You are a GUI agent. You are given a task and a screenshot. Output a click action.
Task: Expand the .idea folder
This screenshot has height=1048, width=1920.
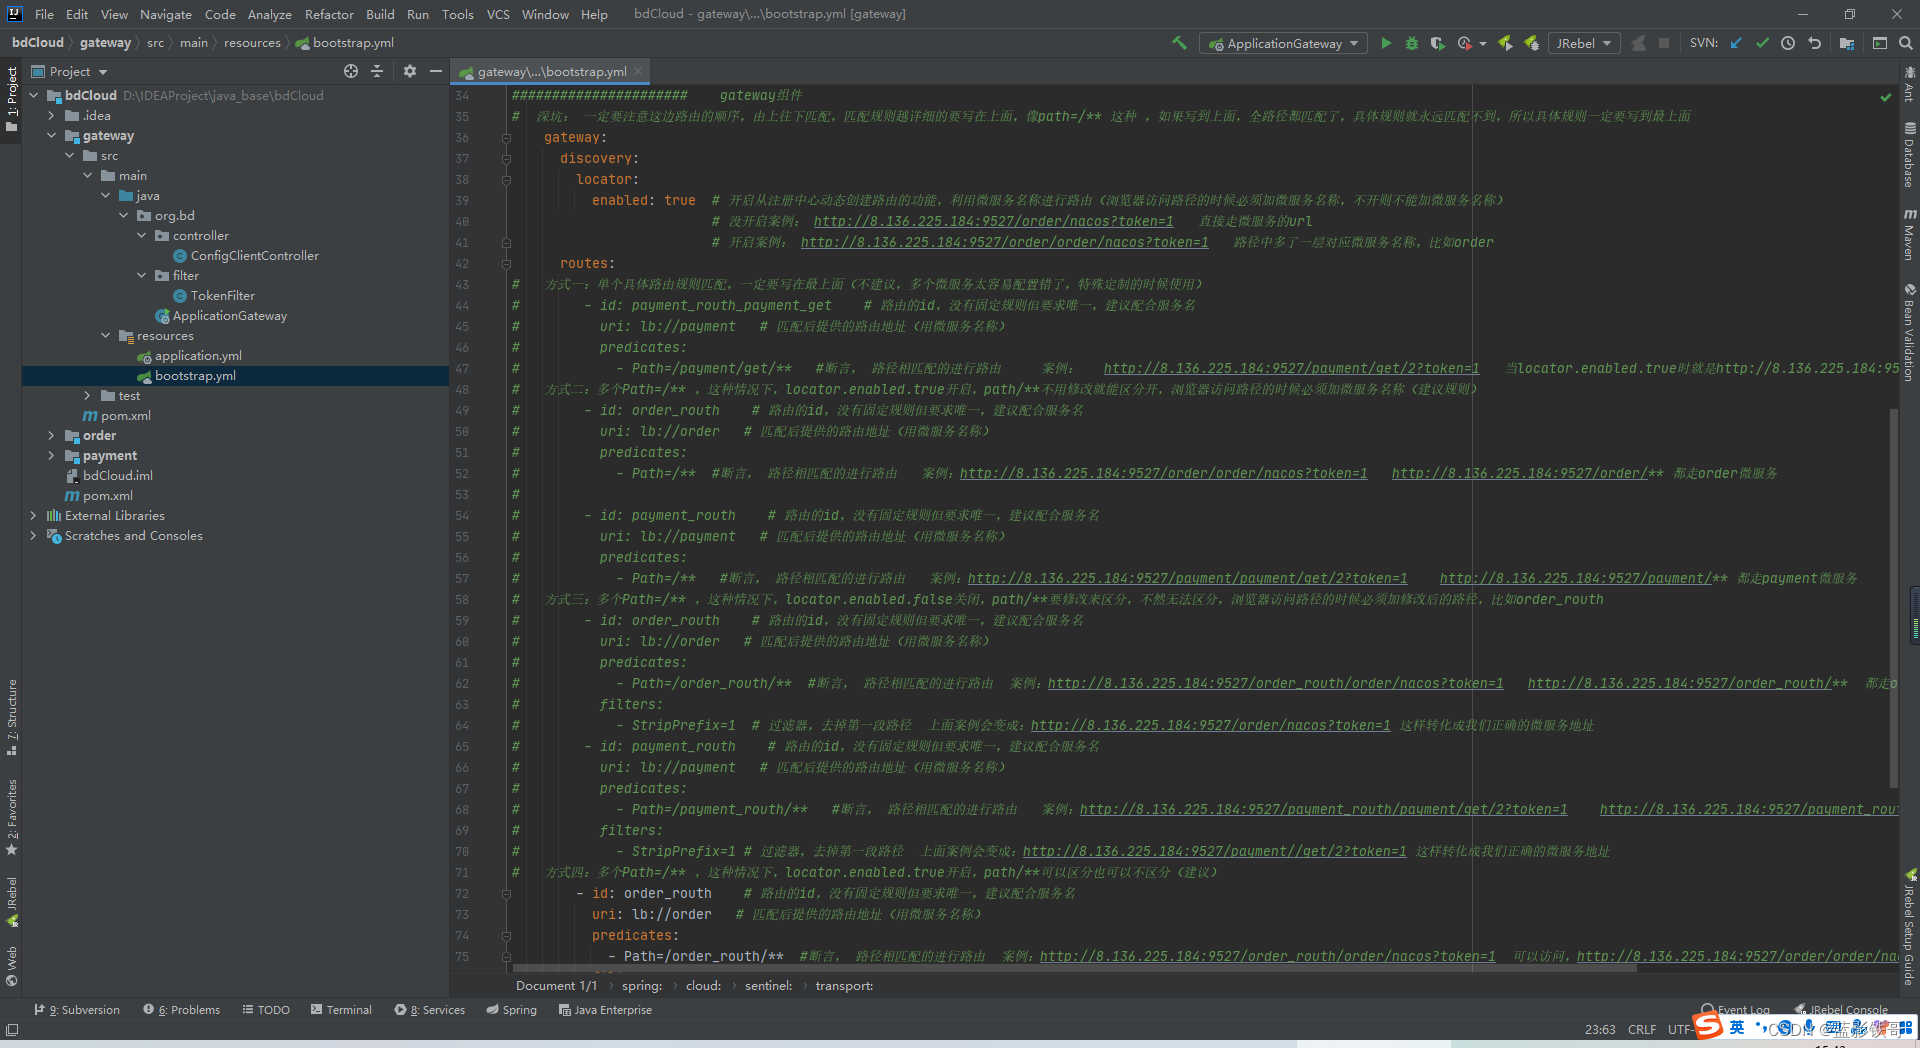51,115
